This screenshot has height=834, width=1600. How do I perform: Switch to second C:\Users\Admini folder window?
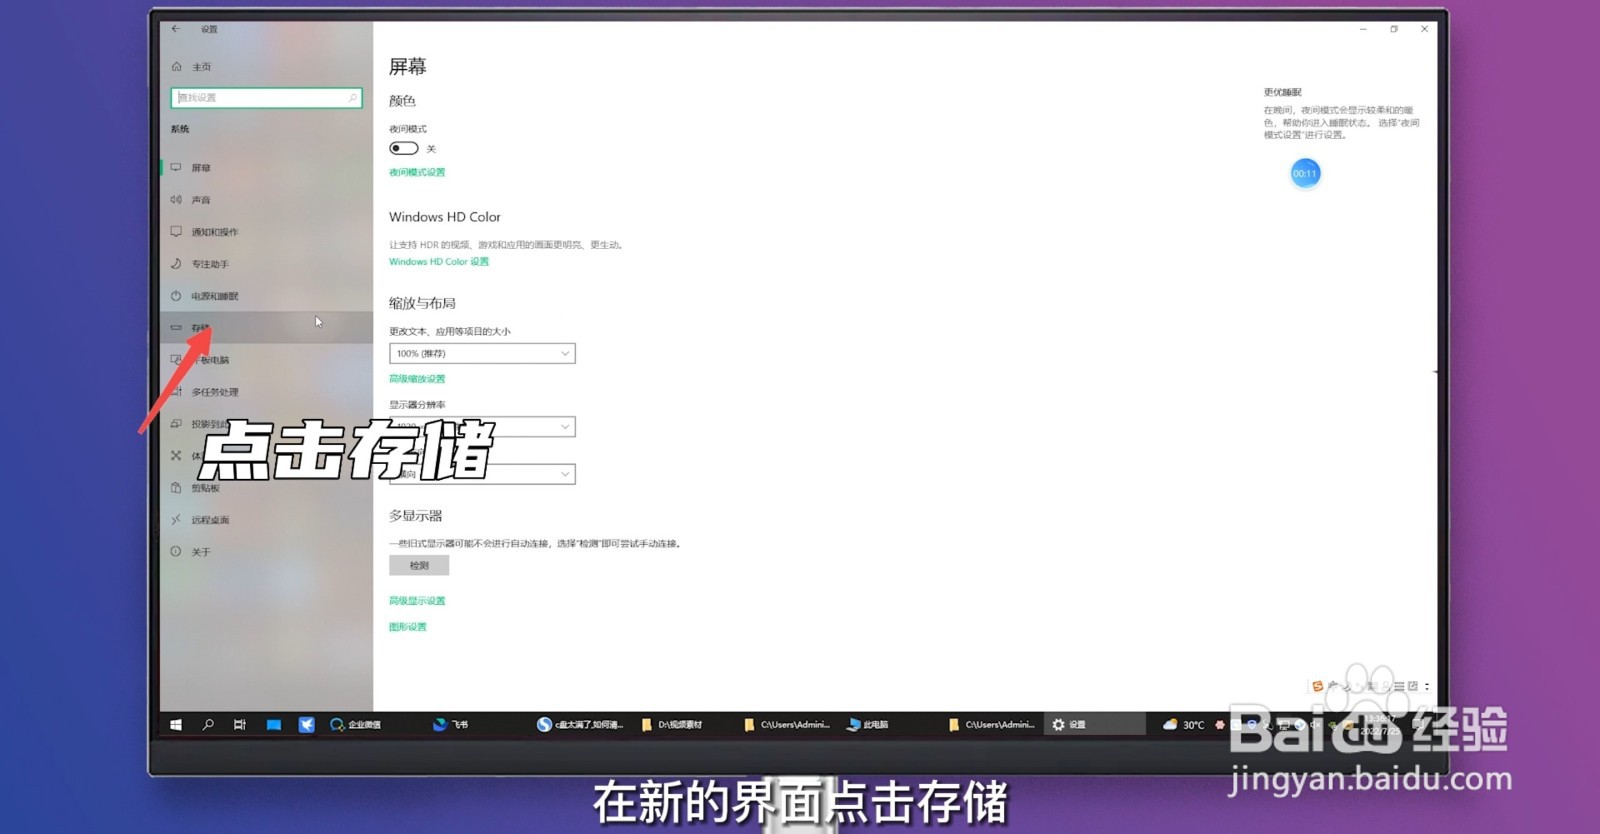[992, 725]
